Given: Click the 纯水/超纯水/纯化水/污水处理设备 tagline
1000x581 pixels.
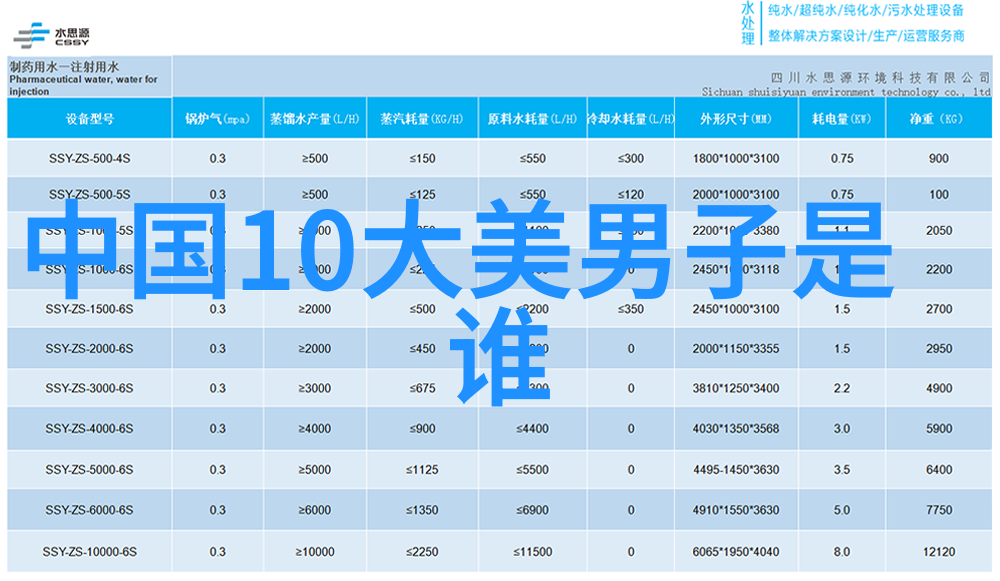Looking at the screenshot, I should 865,11.
